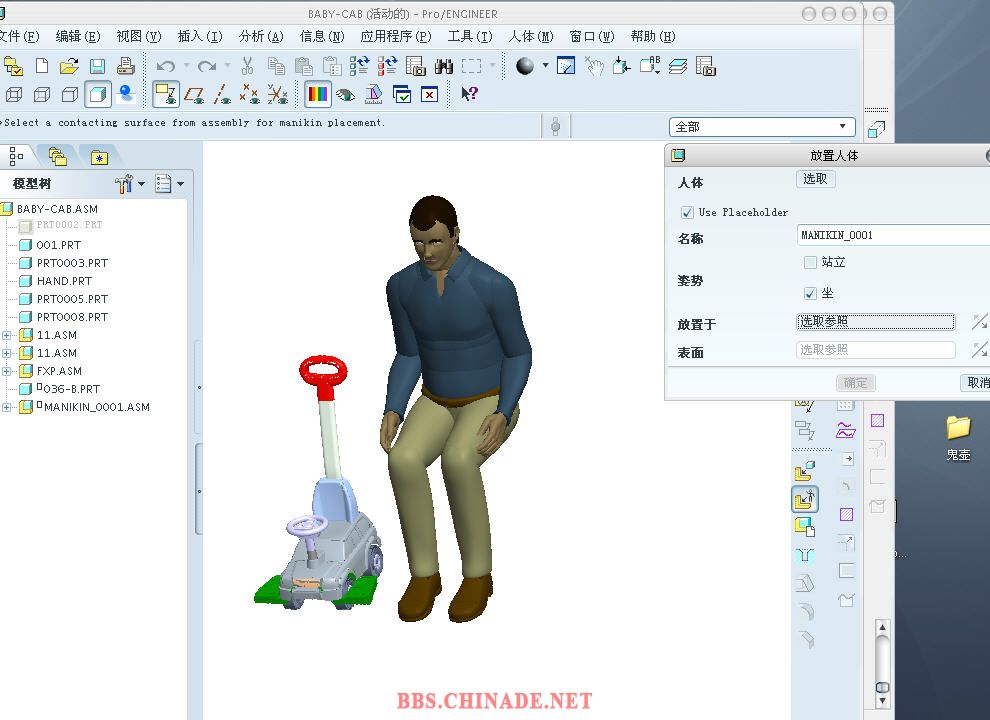The height and width of the screenshot is (720, 990).
Task: Click the regenerate model icon with blue arrows
Action: pyautogui.click(x=359, y=66)
